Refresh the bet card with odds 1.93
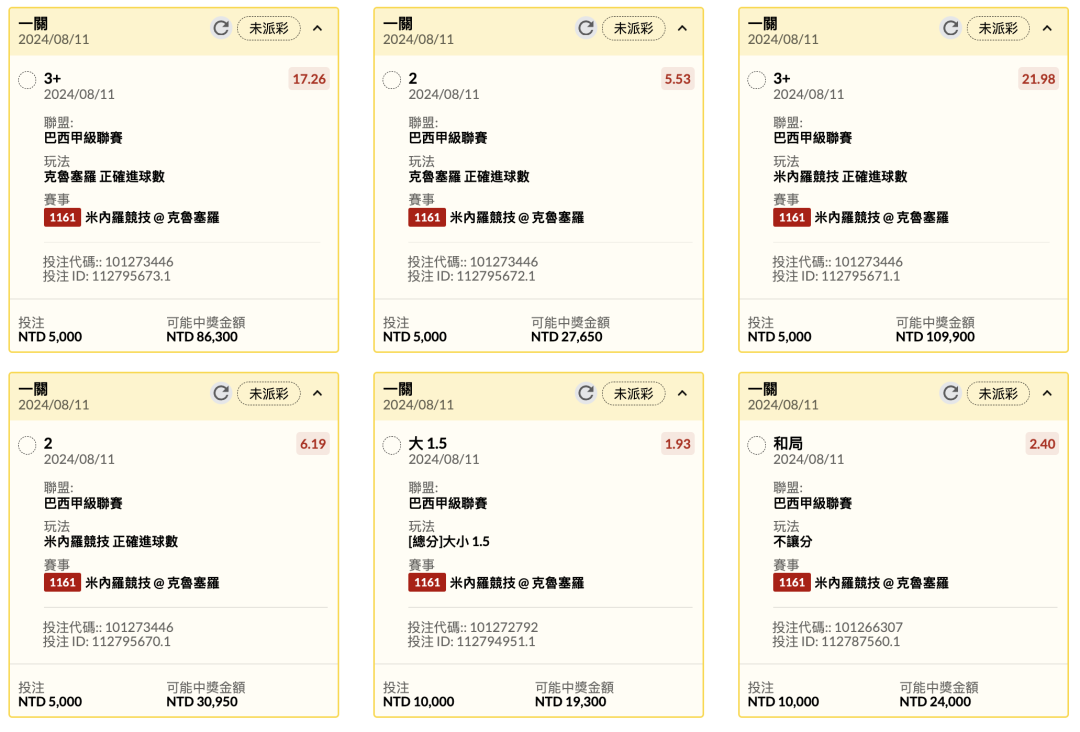The height and width of the screenshot is (732, 1080). click(x=585, y=393)
